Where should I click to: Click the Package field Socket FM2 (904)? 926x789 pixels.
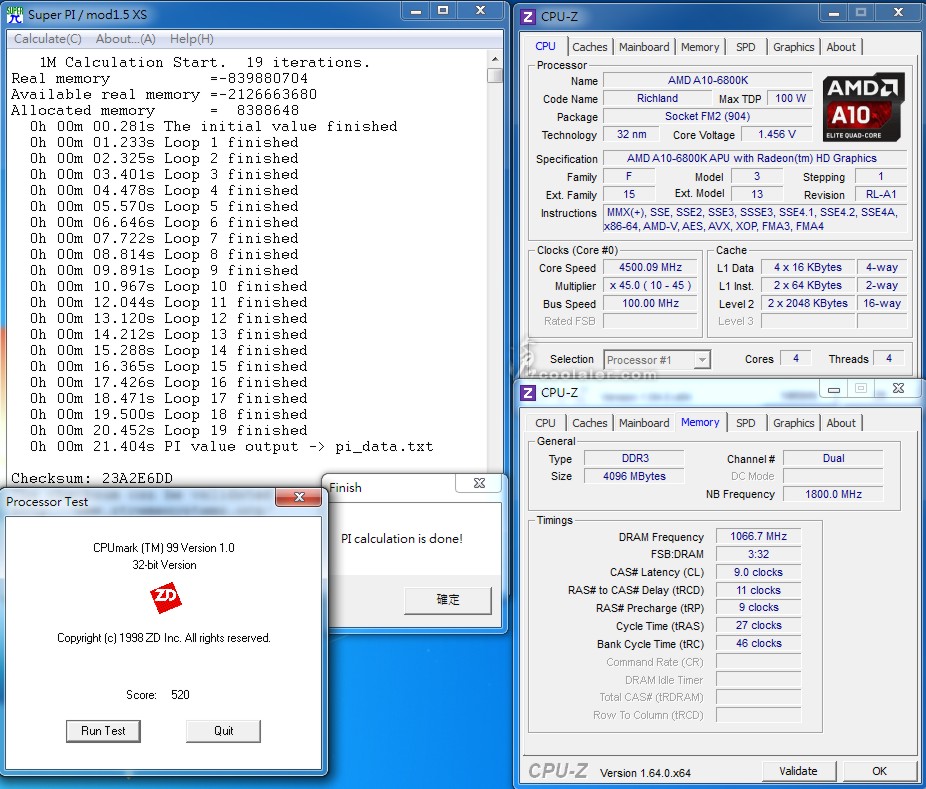point(707,116)
